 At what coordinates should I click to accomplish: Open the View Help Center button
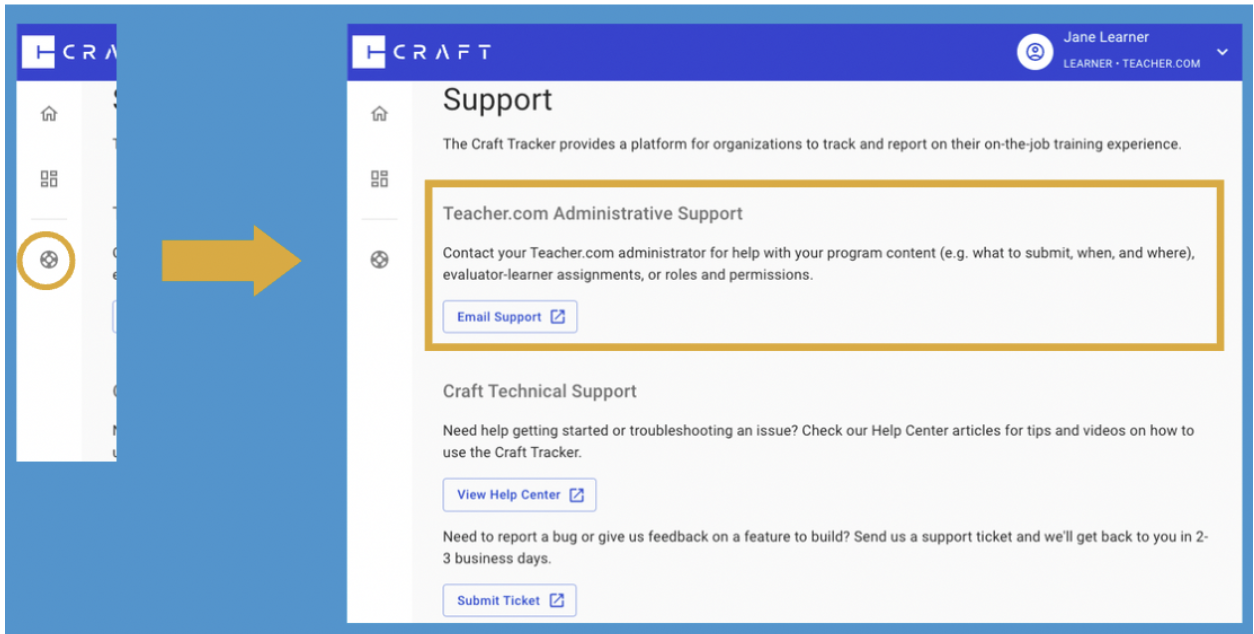click(519, 494)
